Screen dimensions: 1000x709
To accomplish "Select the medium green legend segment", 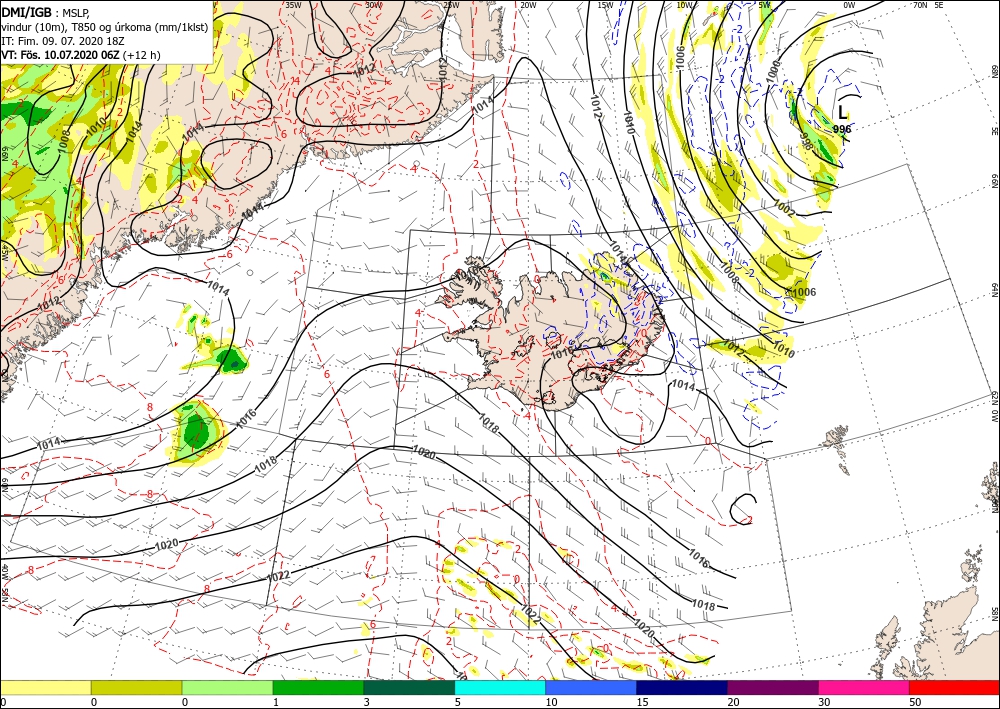I will pyautogui.click(x=318, y=687).
